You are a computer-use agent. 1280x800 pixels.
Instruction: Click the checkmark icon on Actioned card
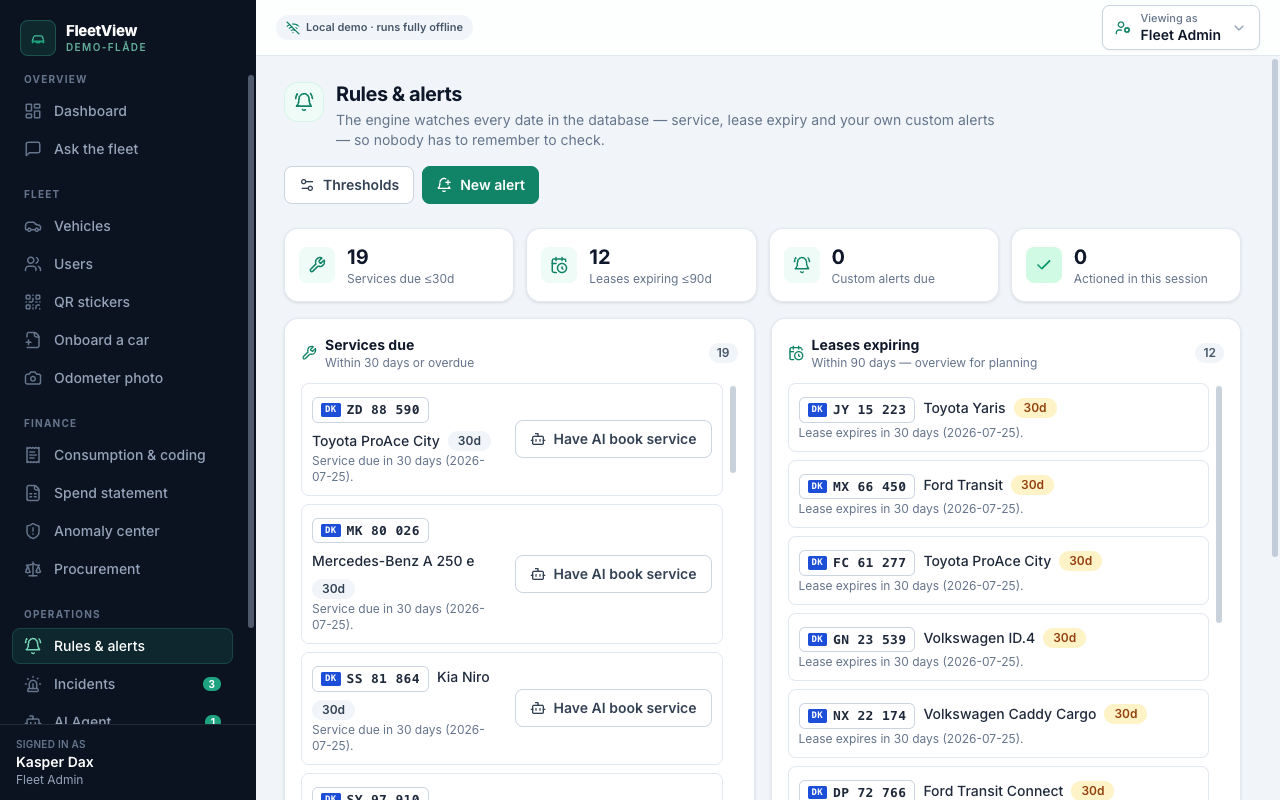coord(1044,265)
